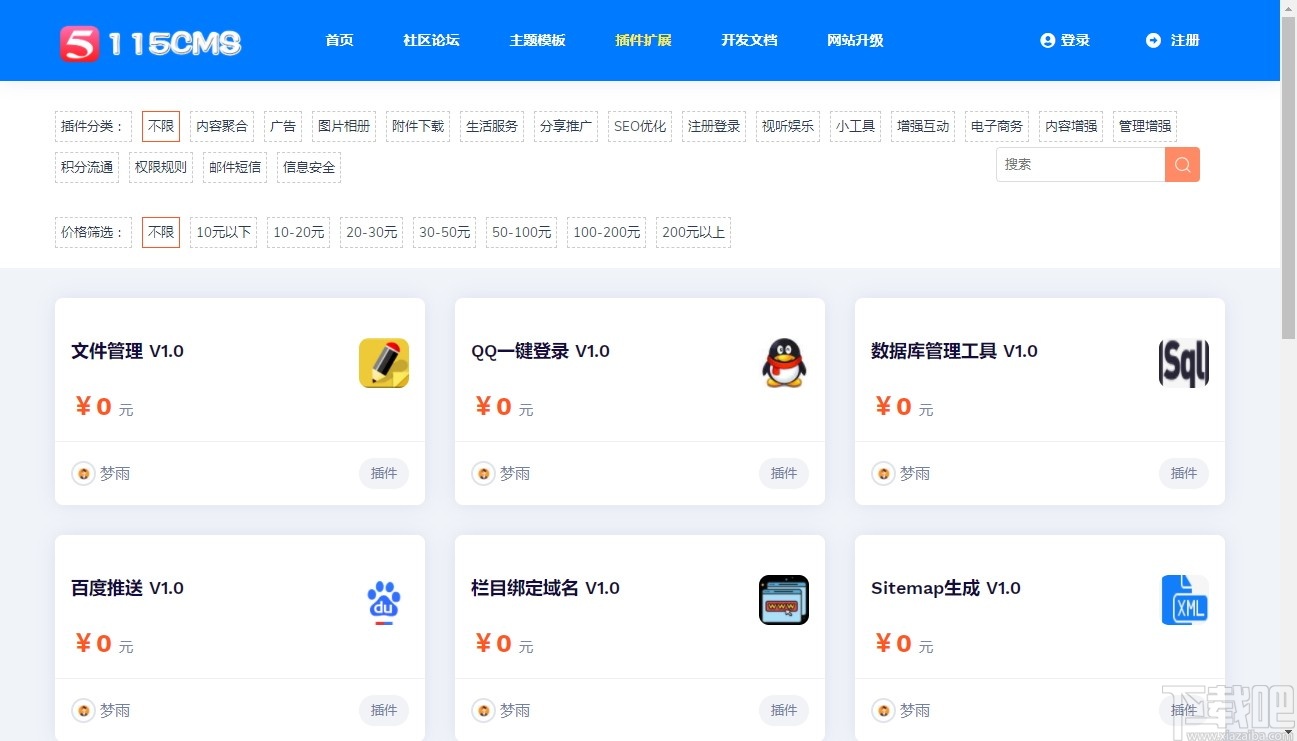
Task: Filter prices by 10元以下
Action: tap(224, 232)
